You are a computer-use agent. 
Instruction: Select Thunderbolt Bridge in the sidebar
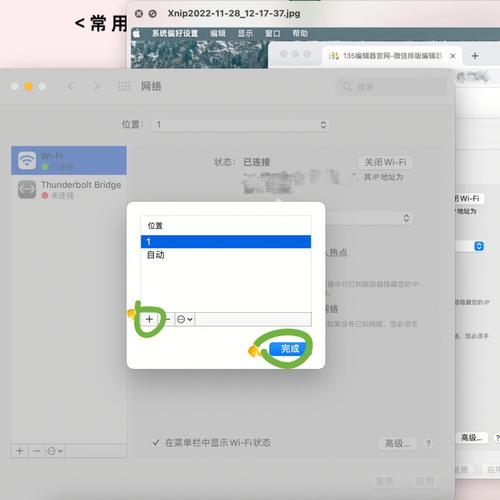click(x=69, y=189)
